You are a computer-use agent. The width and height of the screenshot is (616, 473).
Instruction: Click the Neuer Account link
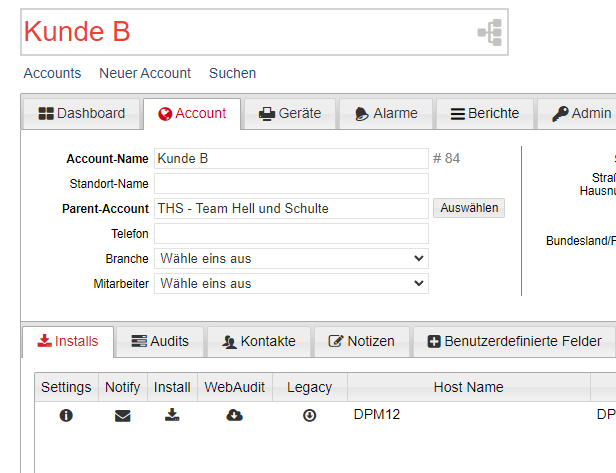coord(145,73)
